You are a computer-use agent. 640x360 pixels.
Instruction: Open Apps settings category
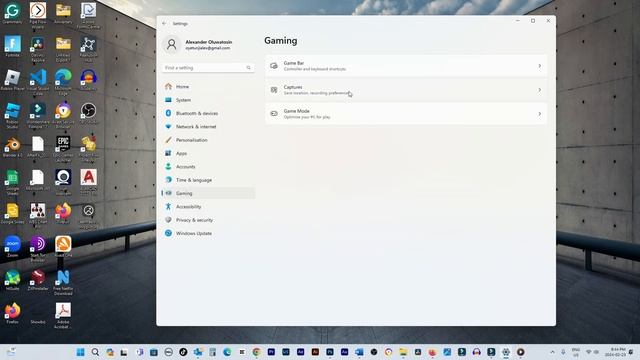pyautogui.click(x=209, y=153)
